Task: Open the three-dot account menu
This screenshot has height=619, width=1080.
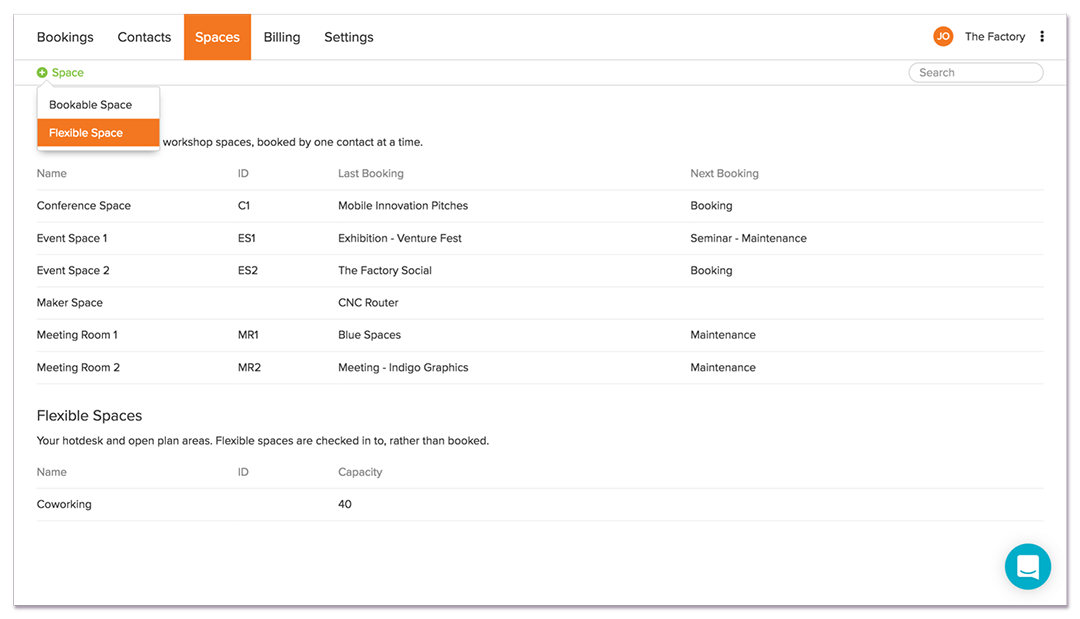Action: 1042,37
